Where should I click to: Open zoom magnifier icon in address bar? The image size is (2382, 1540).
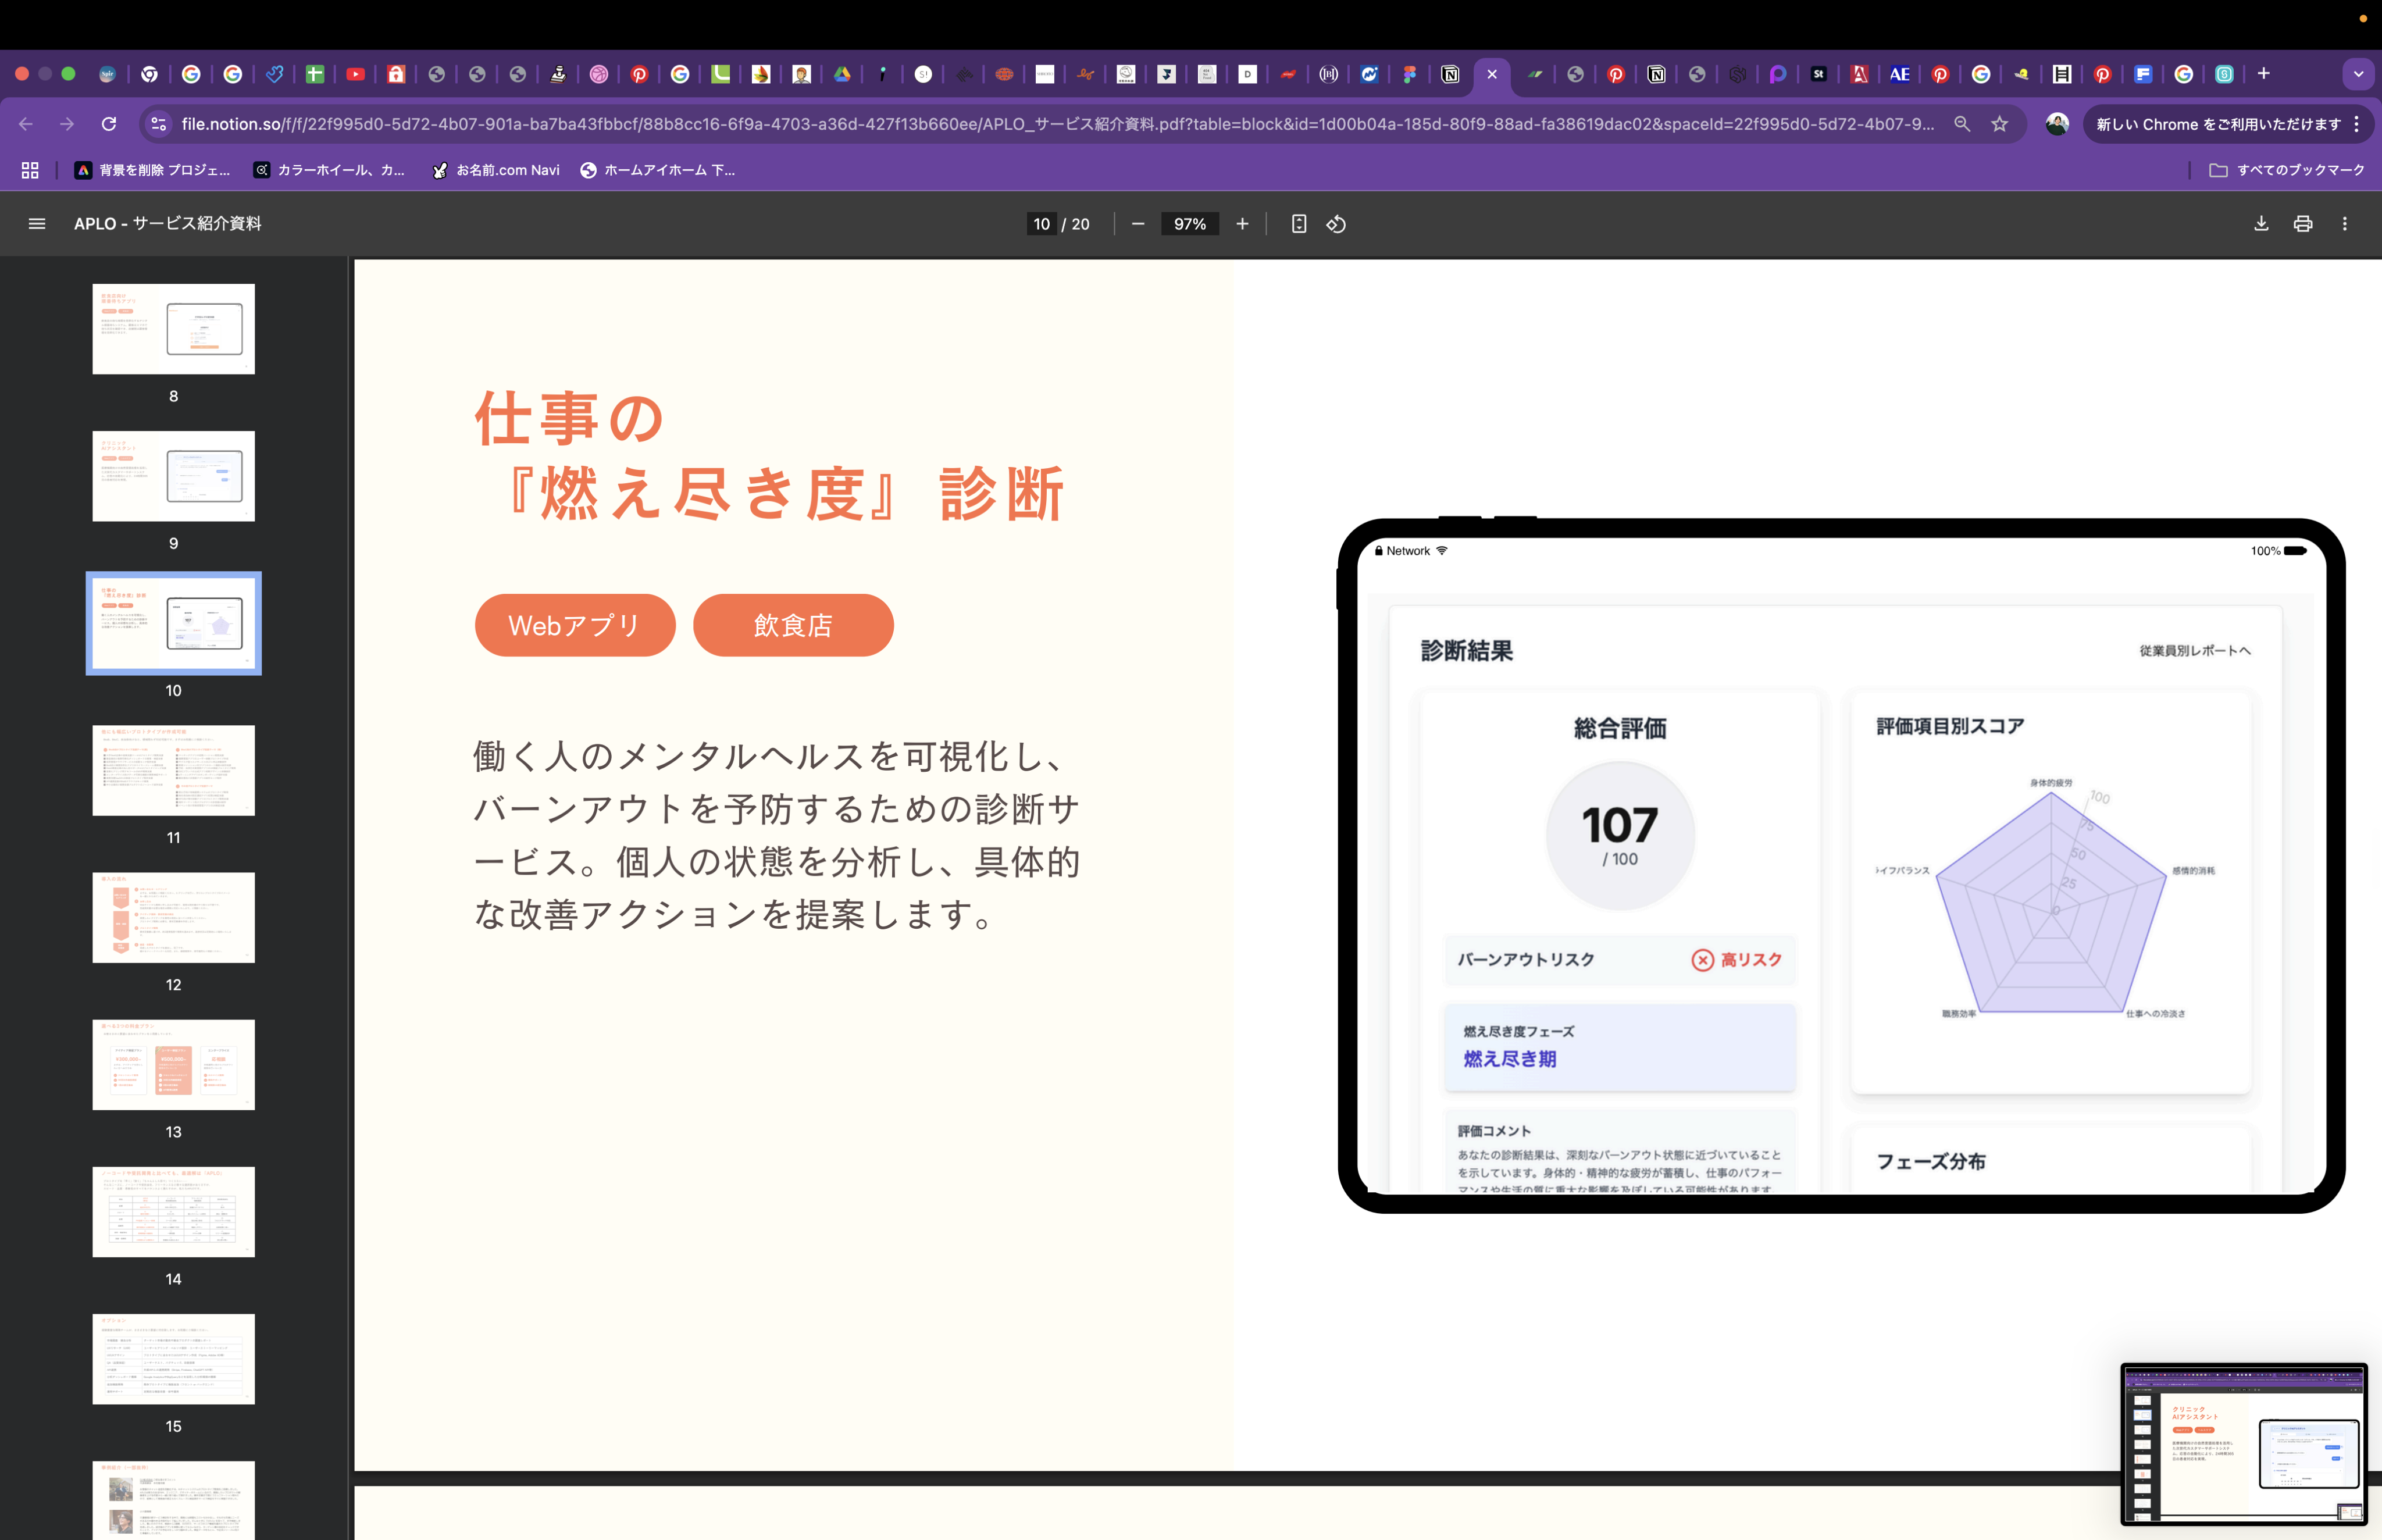point(1962,124)
